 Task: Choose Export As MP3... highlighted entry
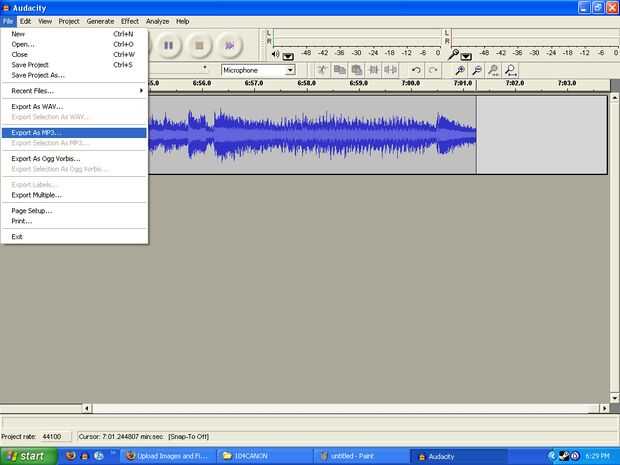coord(74,133)
